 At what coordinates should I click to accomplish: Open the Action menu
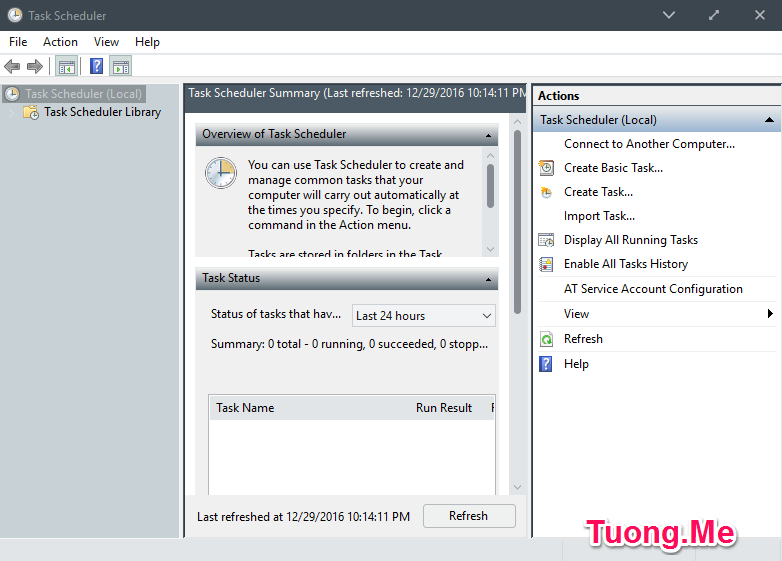click(60, 42)
